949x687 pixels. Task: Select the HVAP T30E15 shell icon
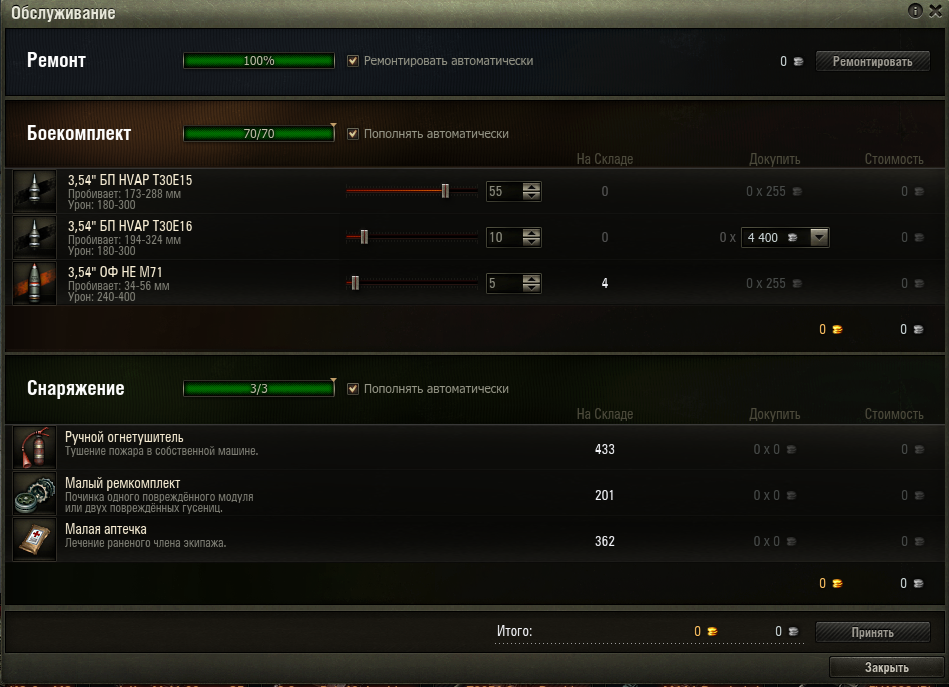[34, 191]
